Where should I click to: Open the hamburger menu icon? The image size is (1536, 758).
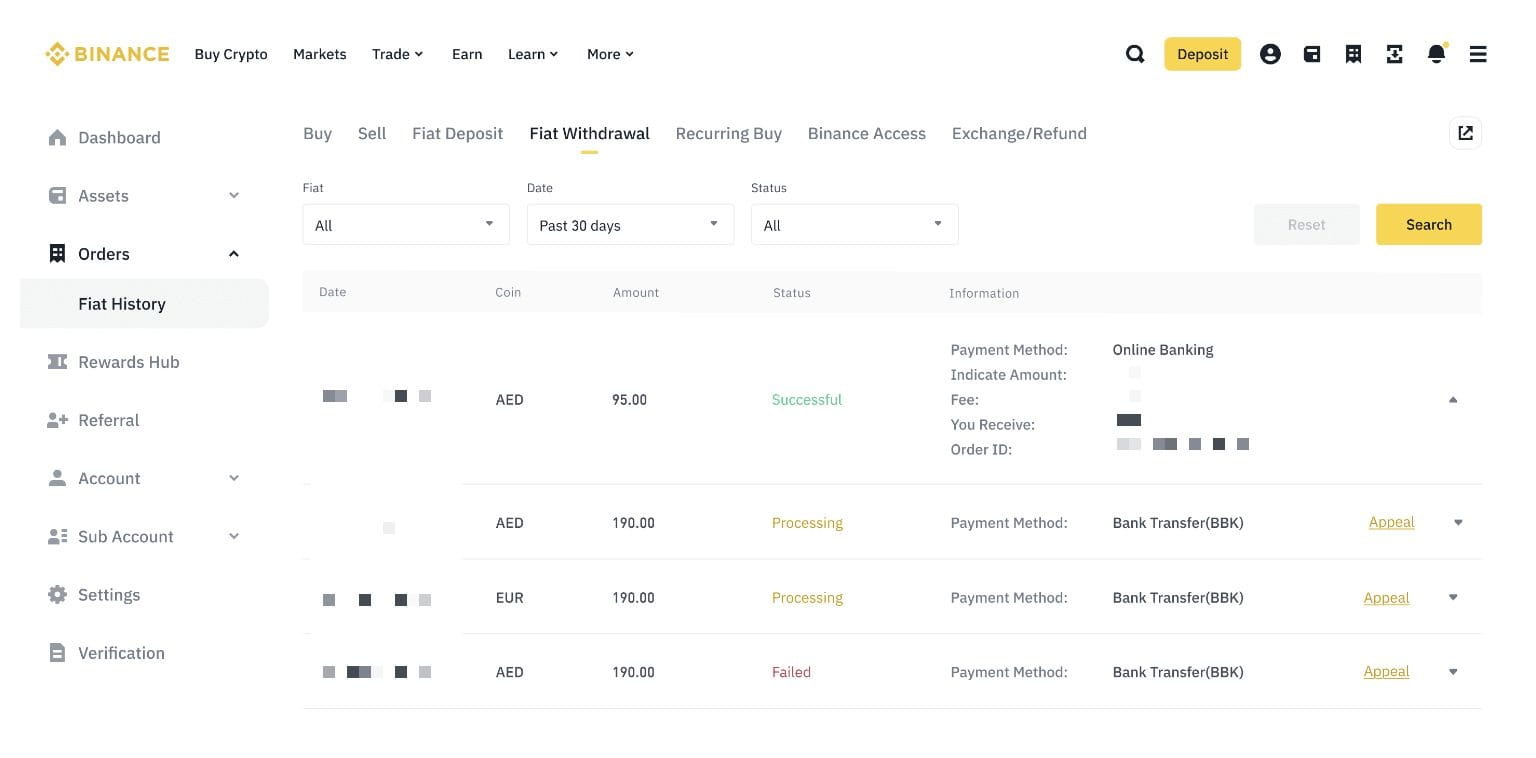(x=1478, y=54)
